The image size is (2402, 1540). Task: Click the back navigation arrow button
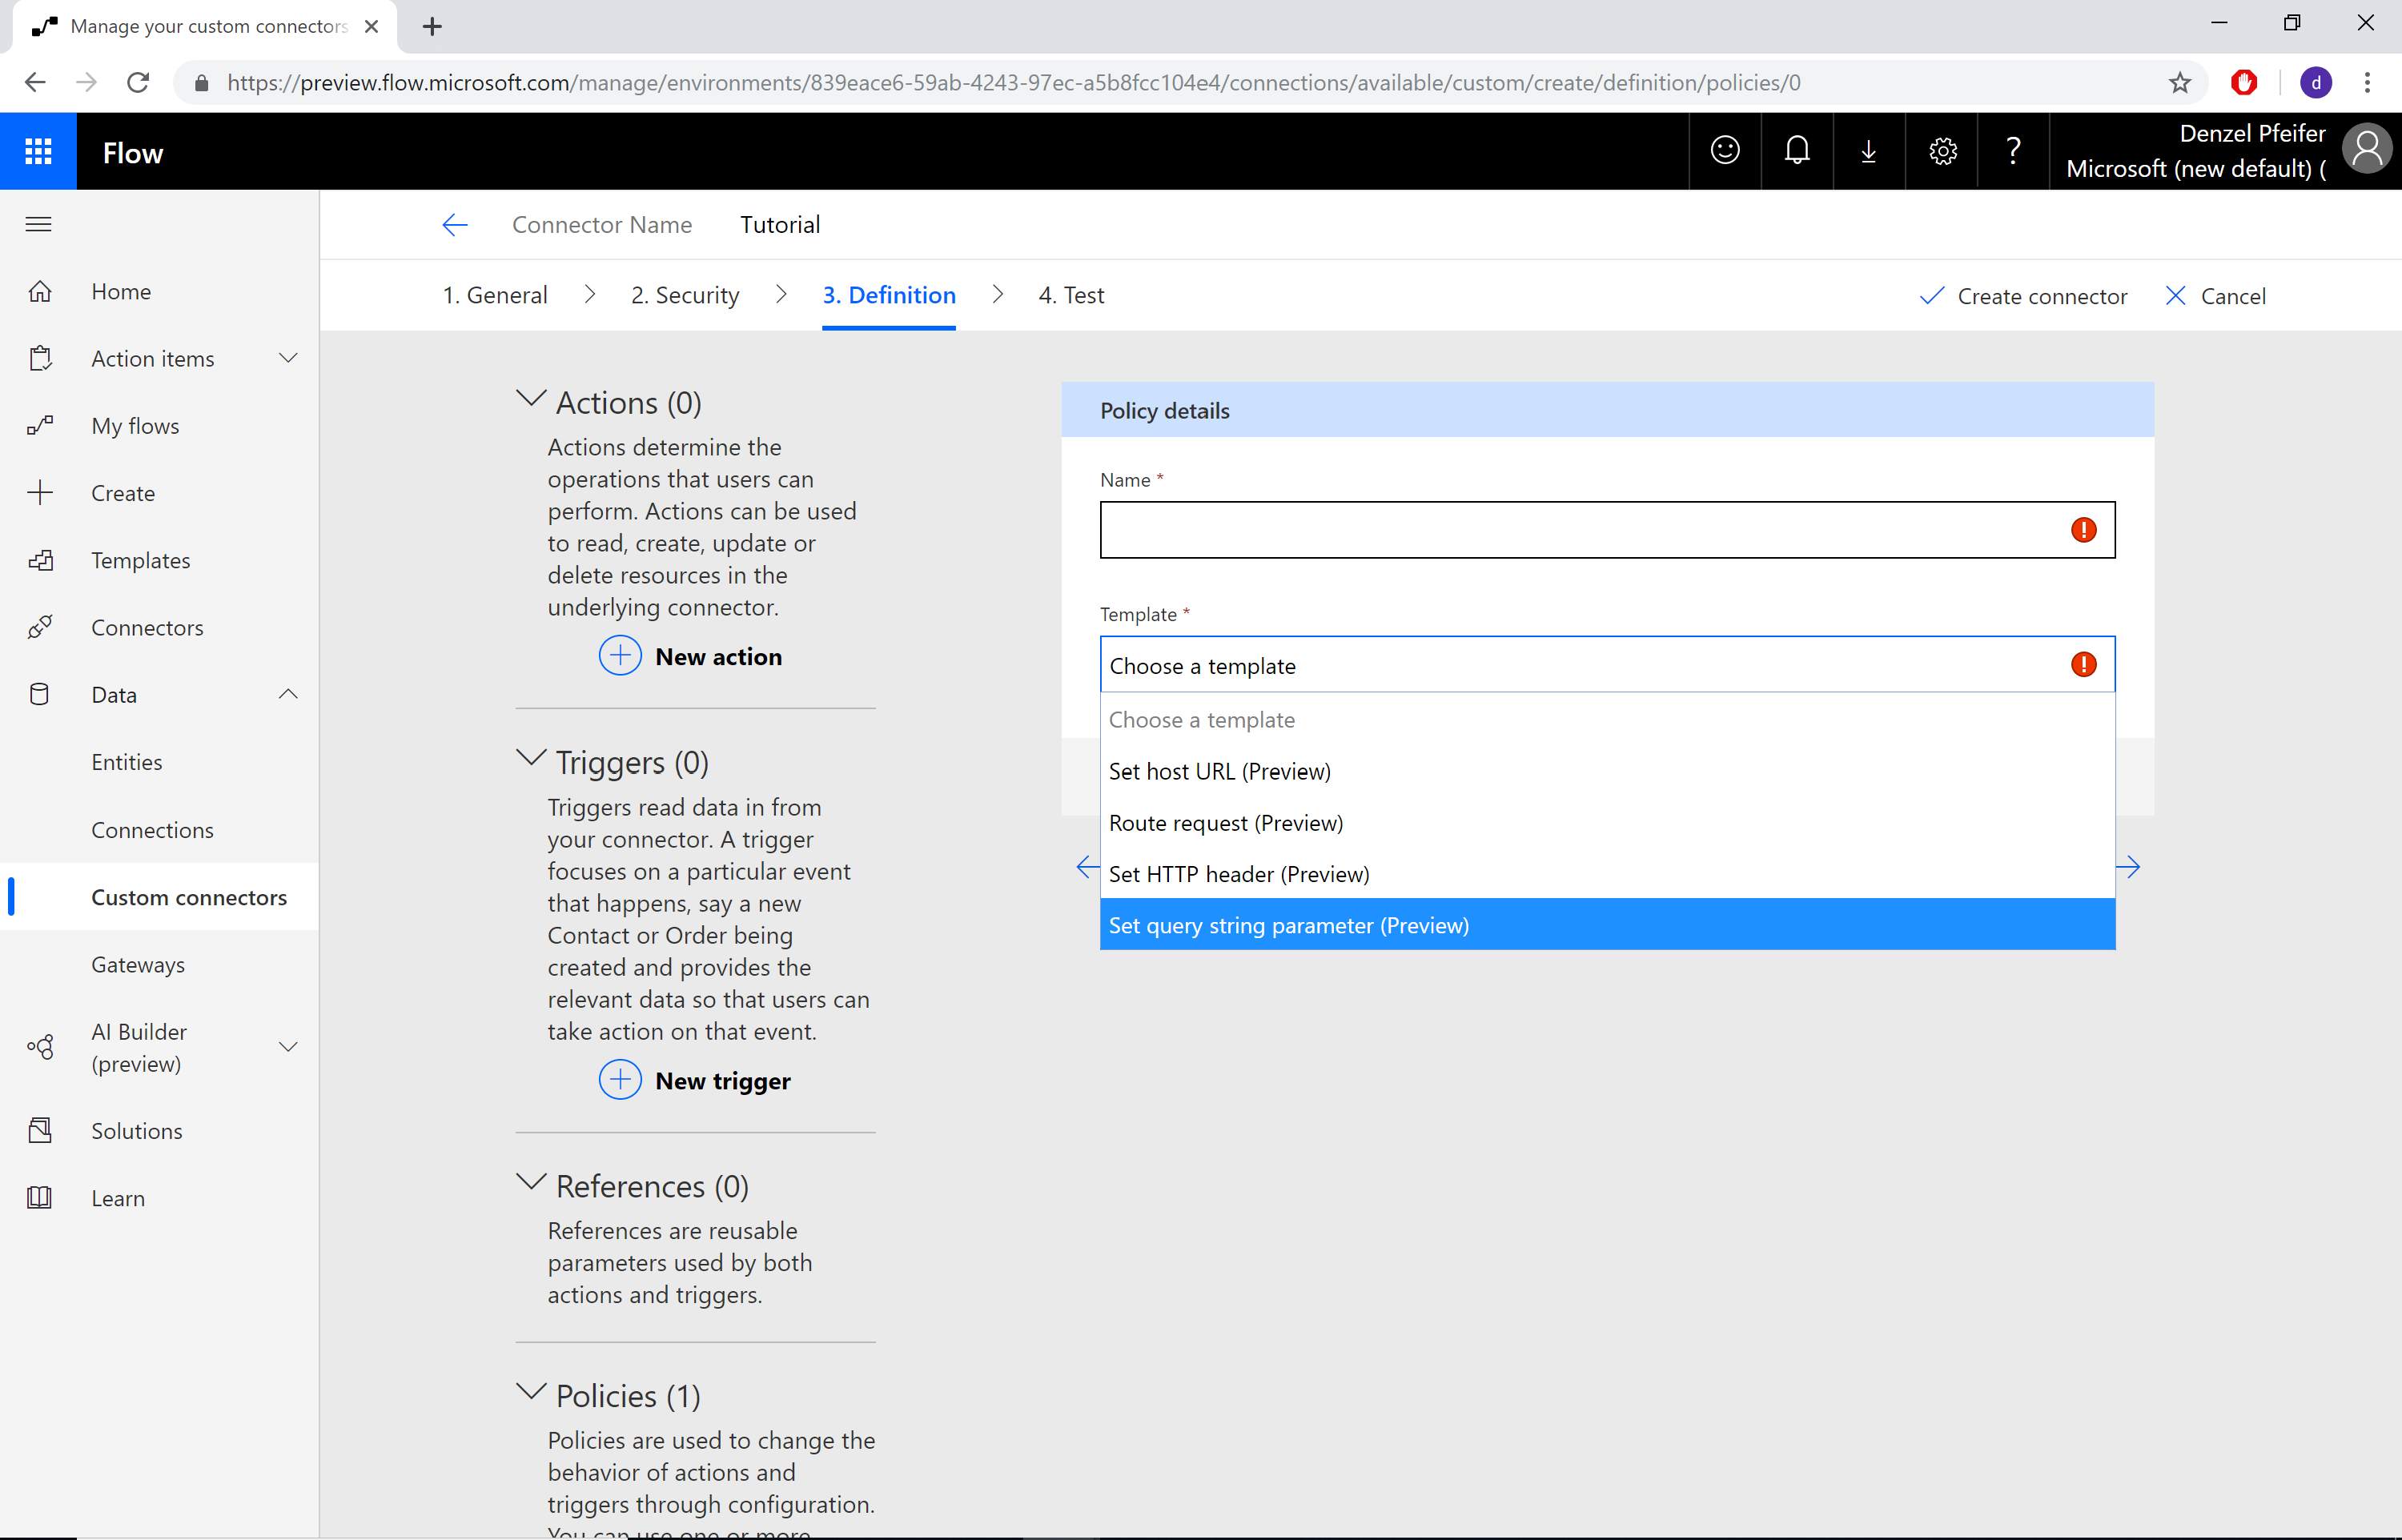click(453, 224)
